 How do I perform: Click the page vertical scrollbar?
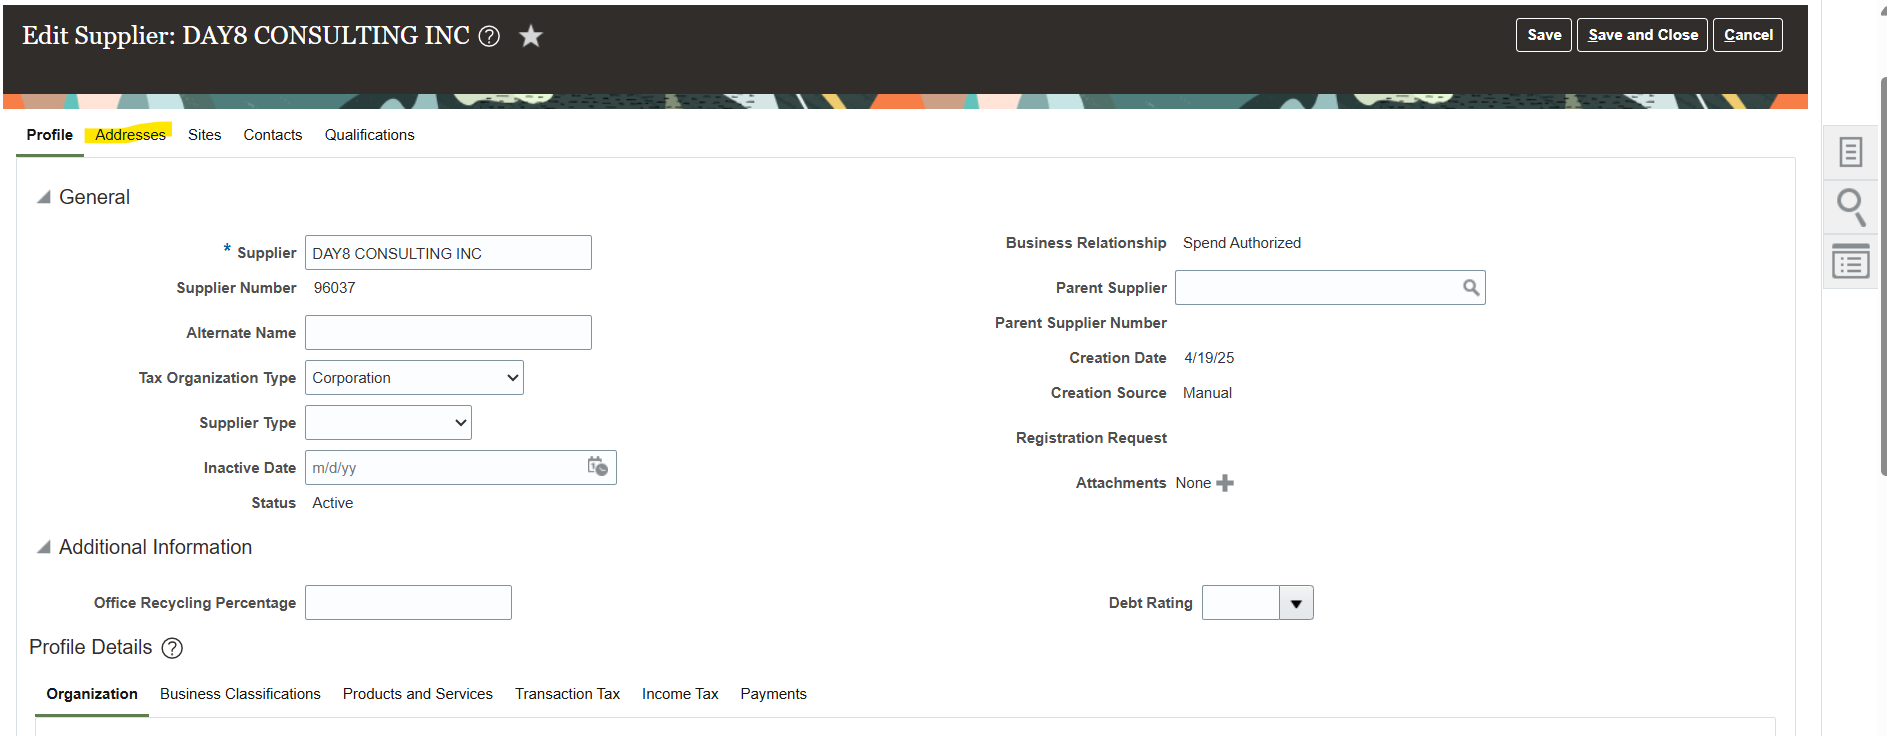[1883, 275]
